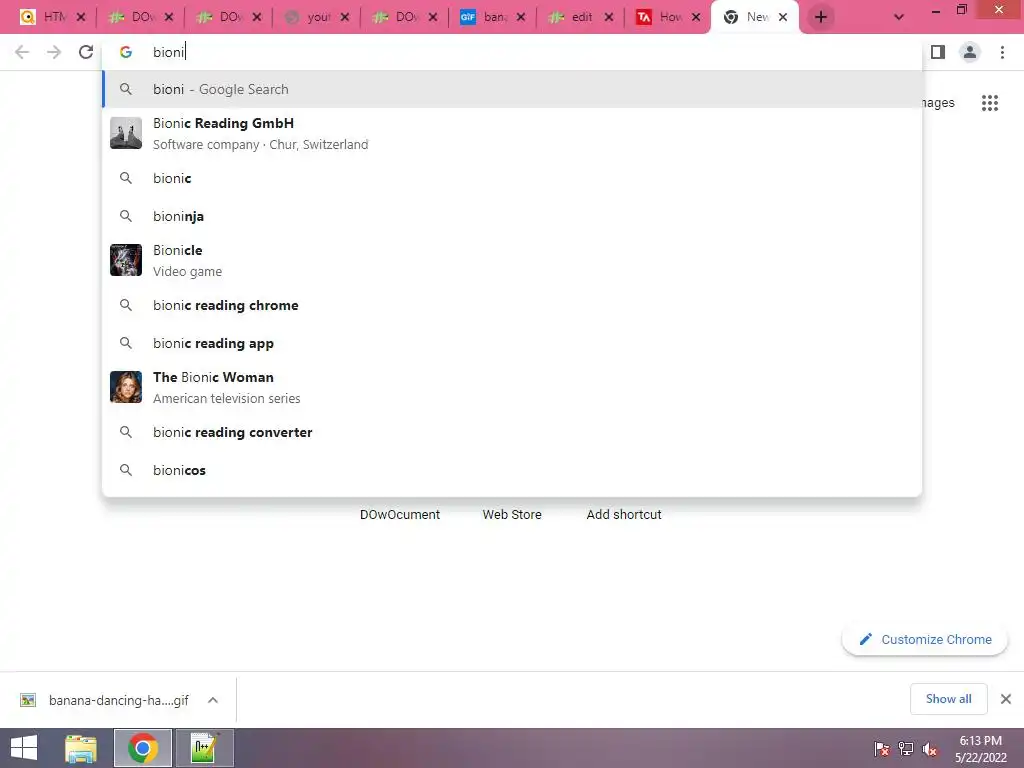The height and width of the screenshot is (768, 1024).
Task: Close the 'edit' tab
Action: click(609, 17)
